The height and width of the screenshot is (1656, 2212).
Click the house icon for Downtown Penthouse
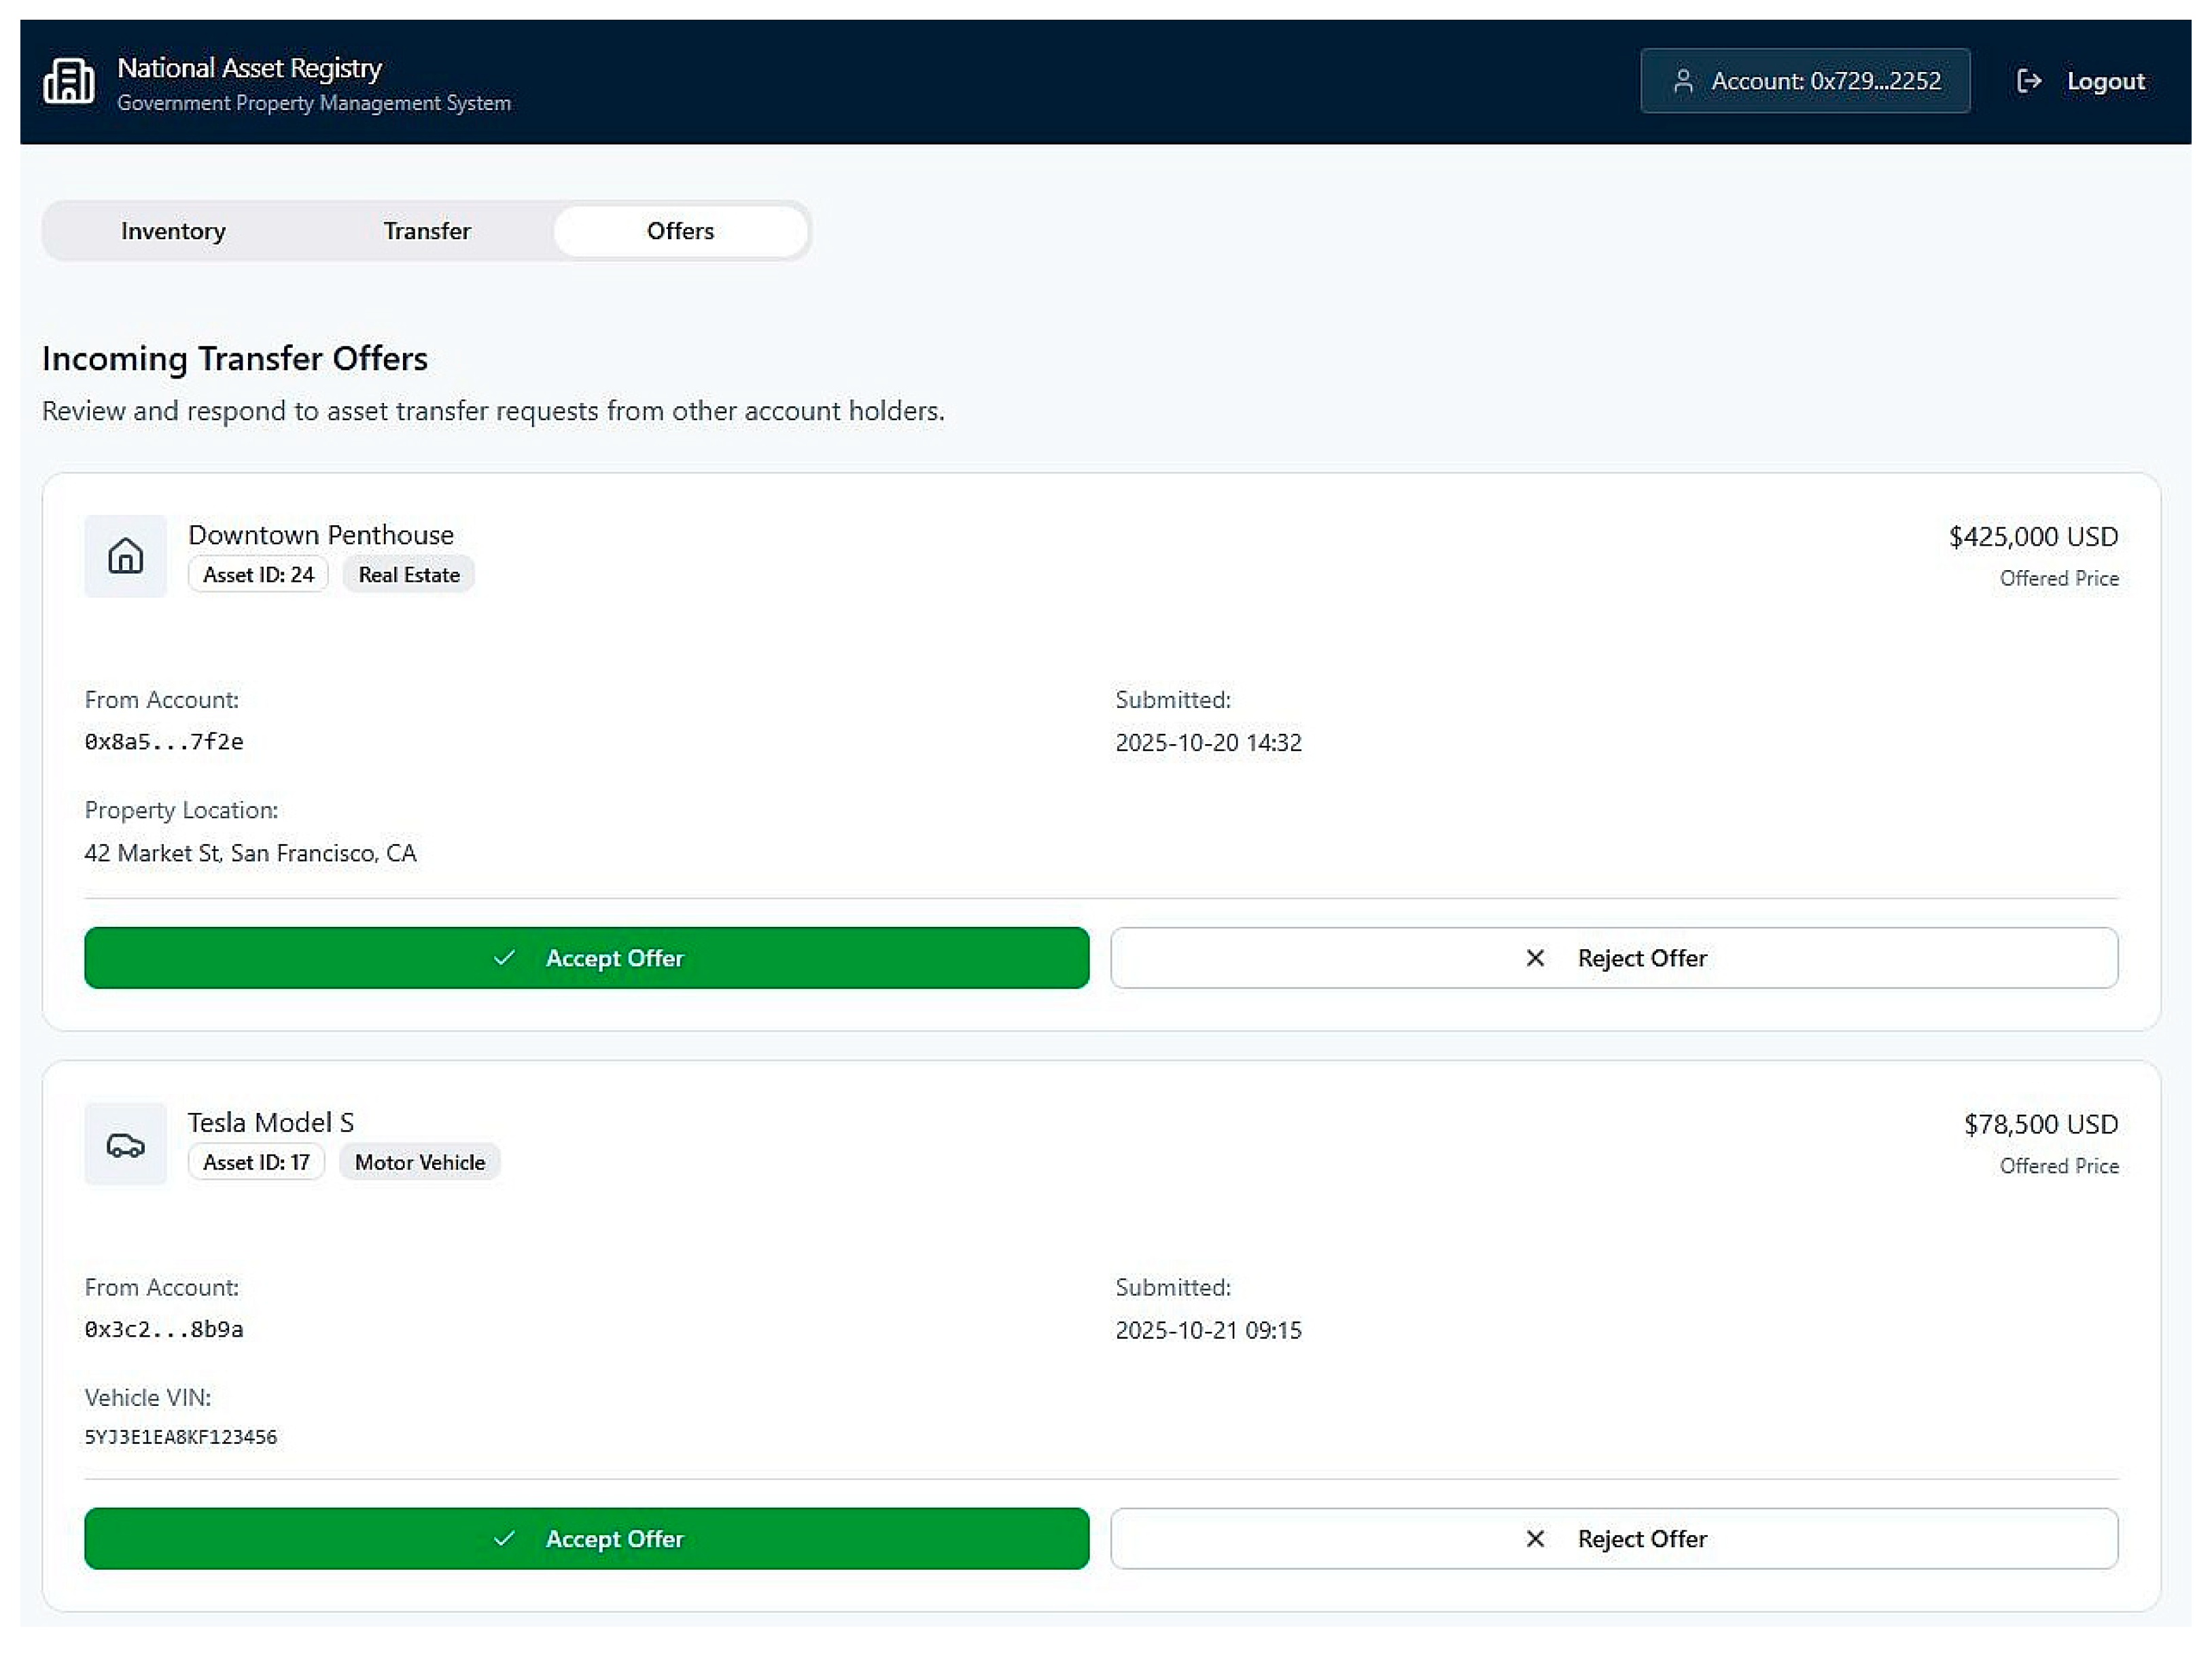click(x=125, y=556)
